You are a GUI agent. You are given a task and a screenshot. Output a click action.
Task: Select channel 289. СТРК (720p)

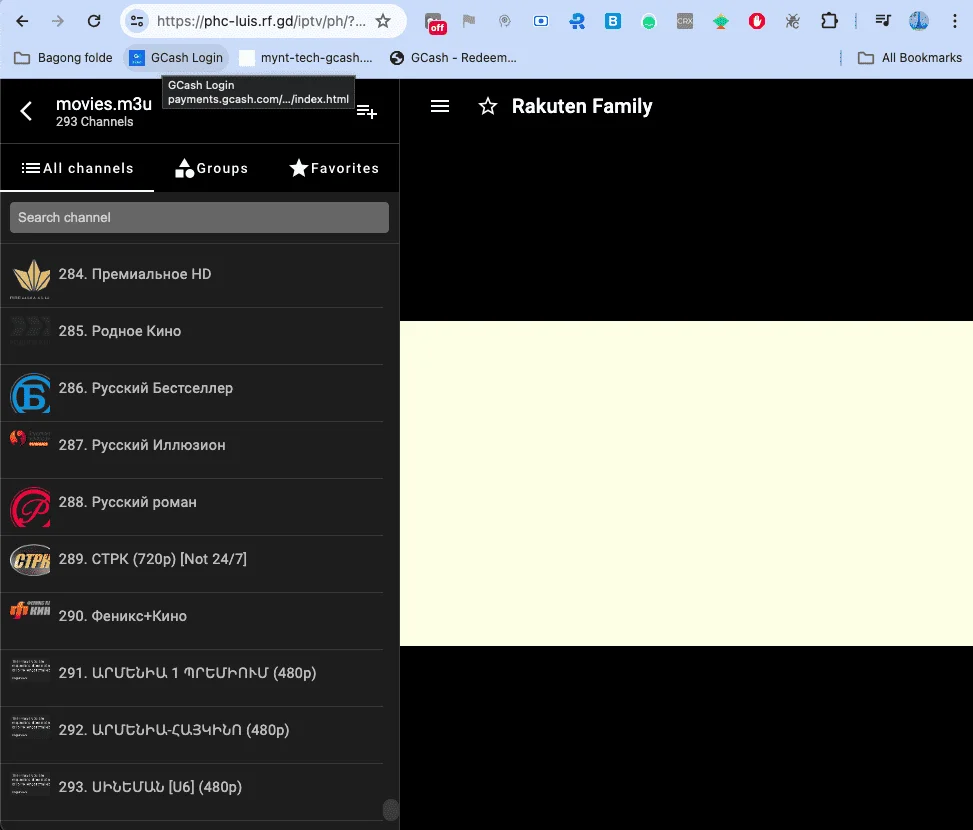click(x=192, y=564)
